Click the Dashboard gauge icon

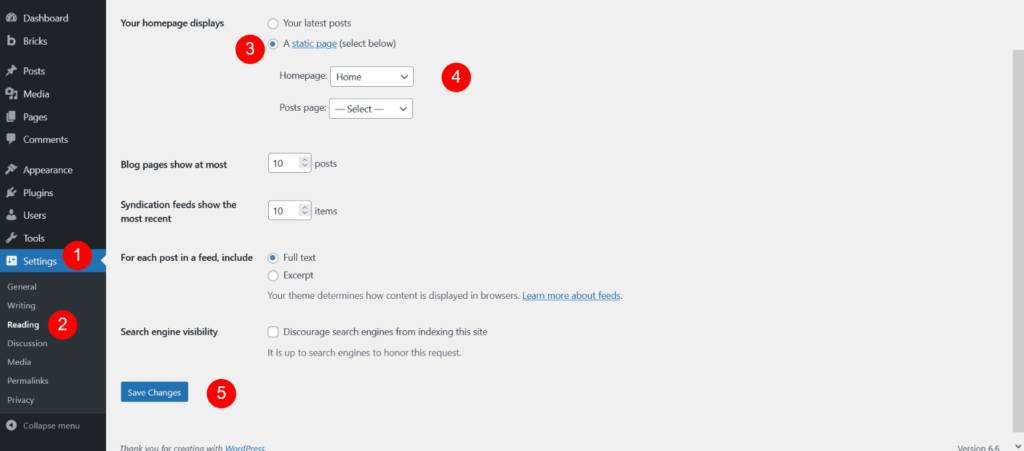[x=11, y=18]
